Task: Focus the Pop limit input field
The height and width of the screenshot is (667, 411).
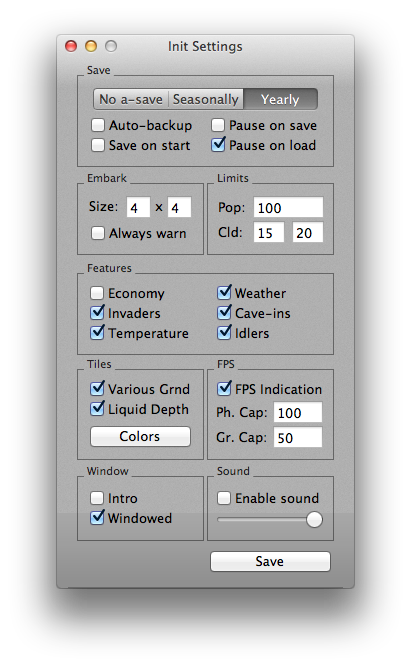Action: pyautogui.click(x=288, y=208)
